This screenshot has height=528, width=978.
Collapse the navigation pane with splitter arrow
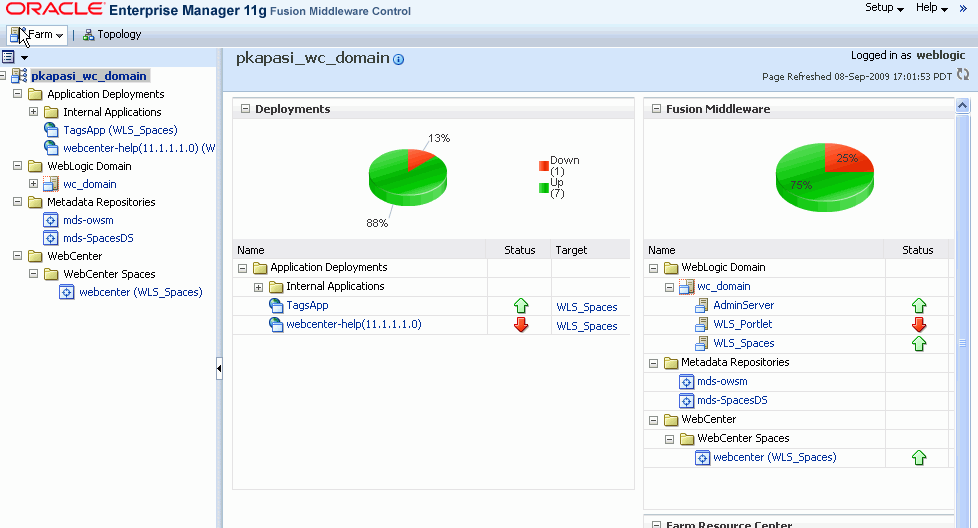[219, 368]
